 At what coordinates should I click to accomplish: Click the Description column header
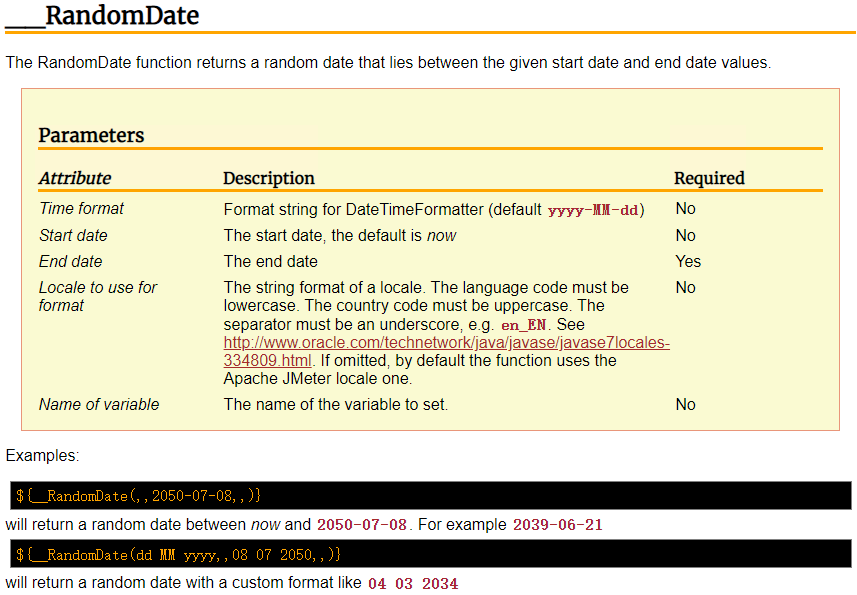click(x=268, y=178)
